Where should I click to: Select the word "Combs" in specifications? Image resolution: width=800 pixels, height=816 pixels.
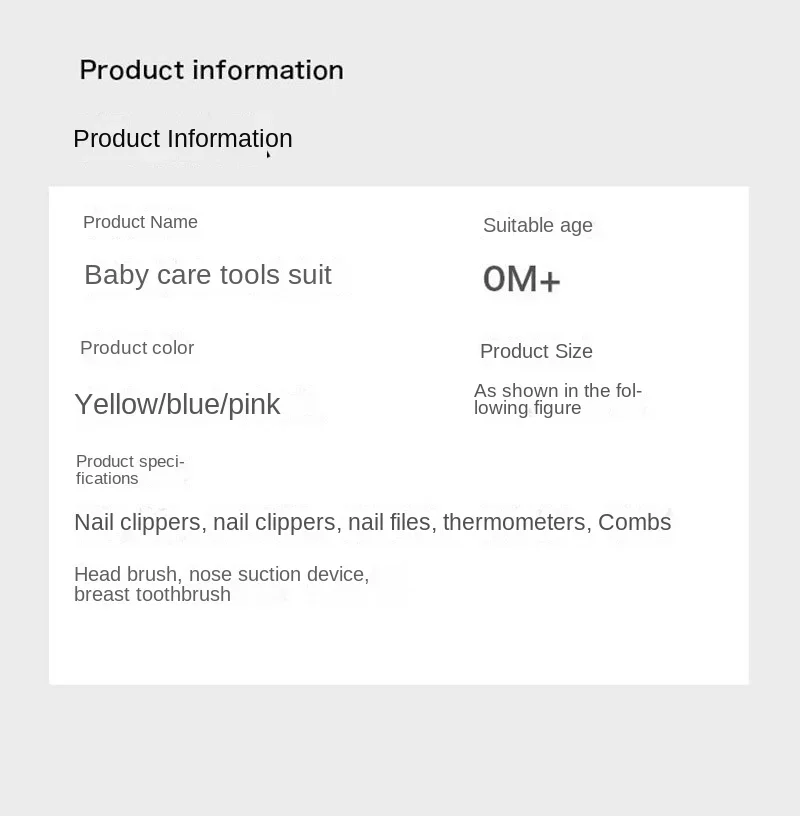coord(635,522)
